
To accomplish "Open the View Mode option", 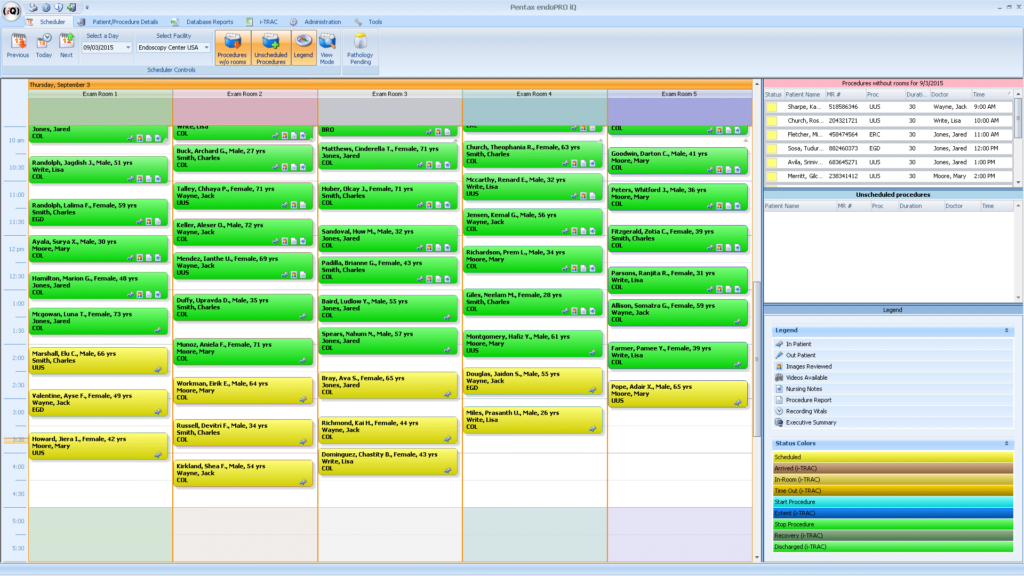I will [x=327, y=47].
